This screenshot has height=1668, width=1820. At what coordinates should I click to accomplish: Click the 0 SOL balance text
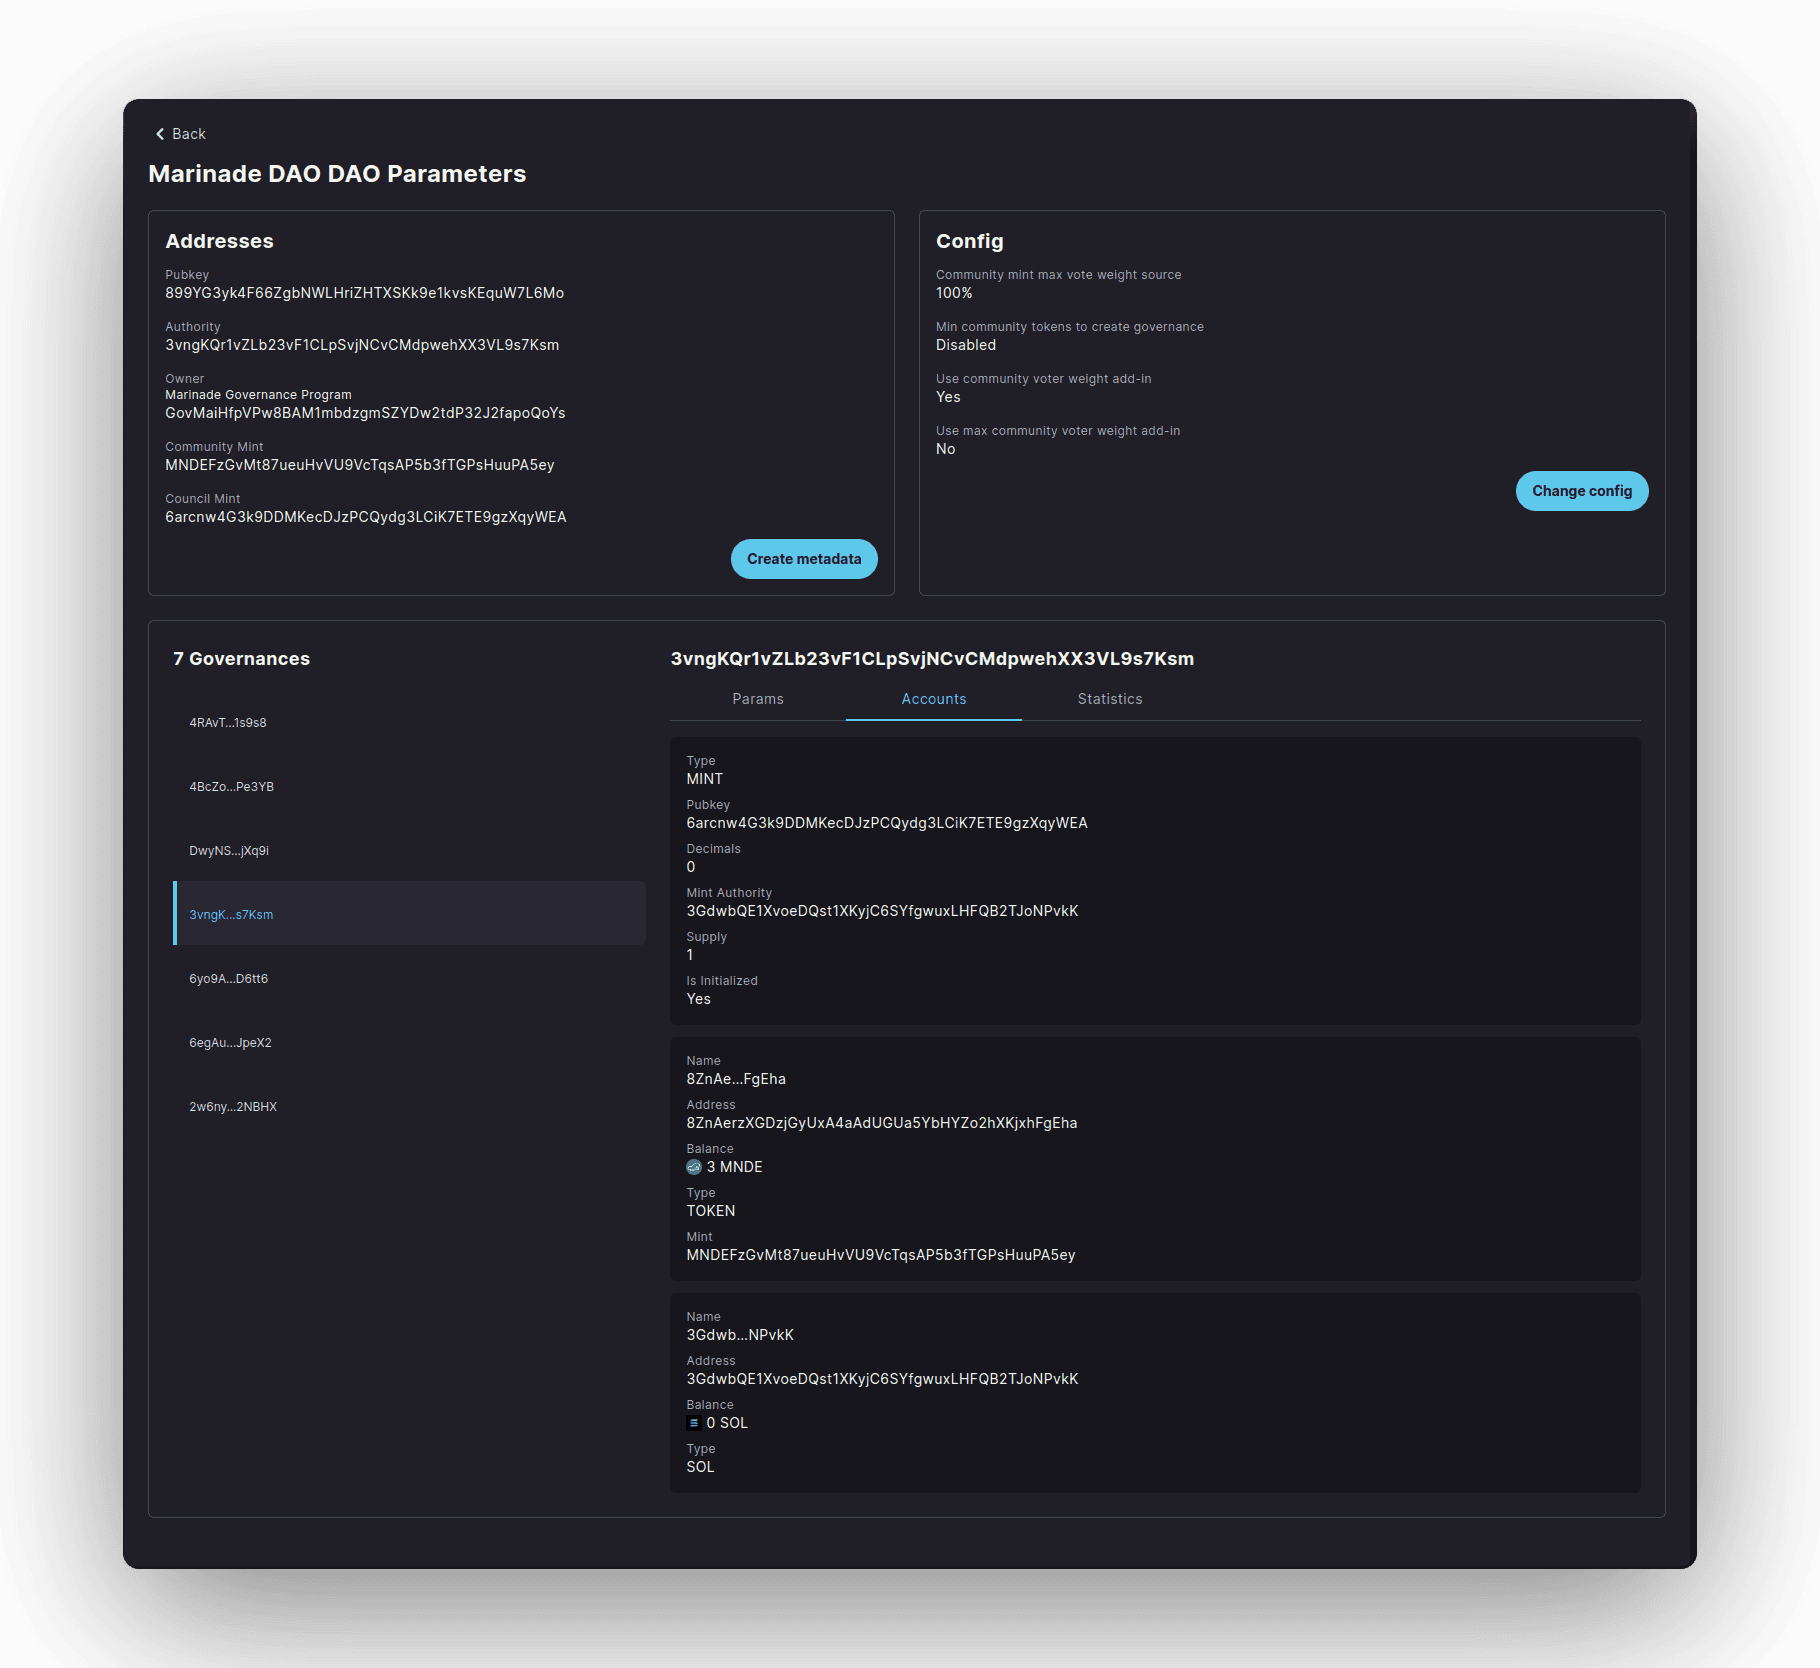click(x=727, y=1423)
